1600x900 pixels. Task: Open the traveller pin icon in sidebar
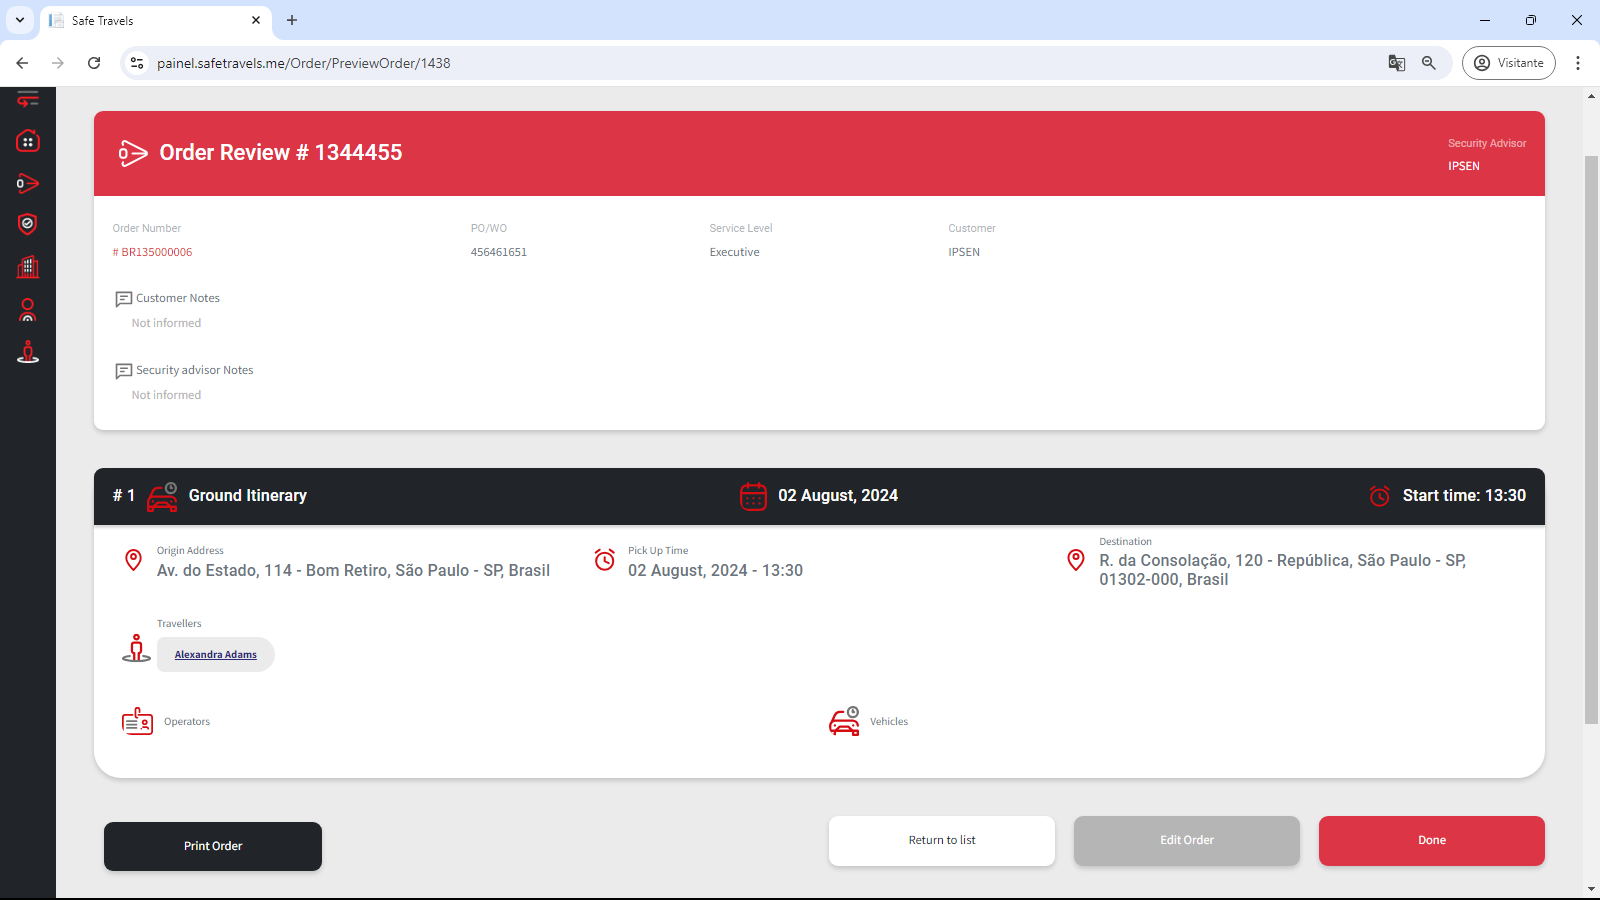(x=28, y=352)
